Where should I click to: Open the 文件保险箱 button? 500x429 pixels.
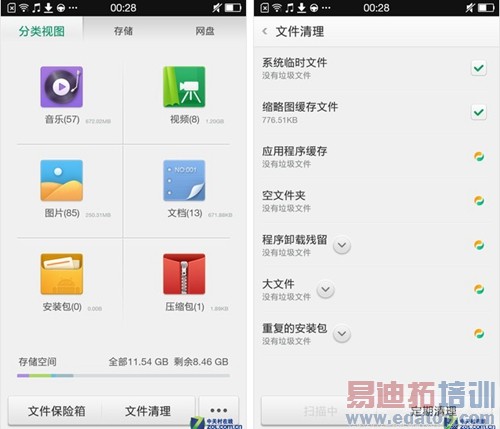coord(56,411)
